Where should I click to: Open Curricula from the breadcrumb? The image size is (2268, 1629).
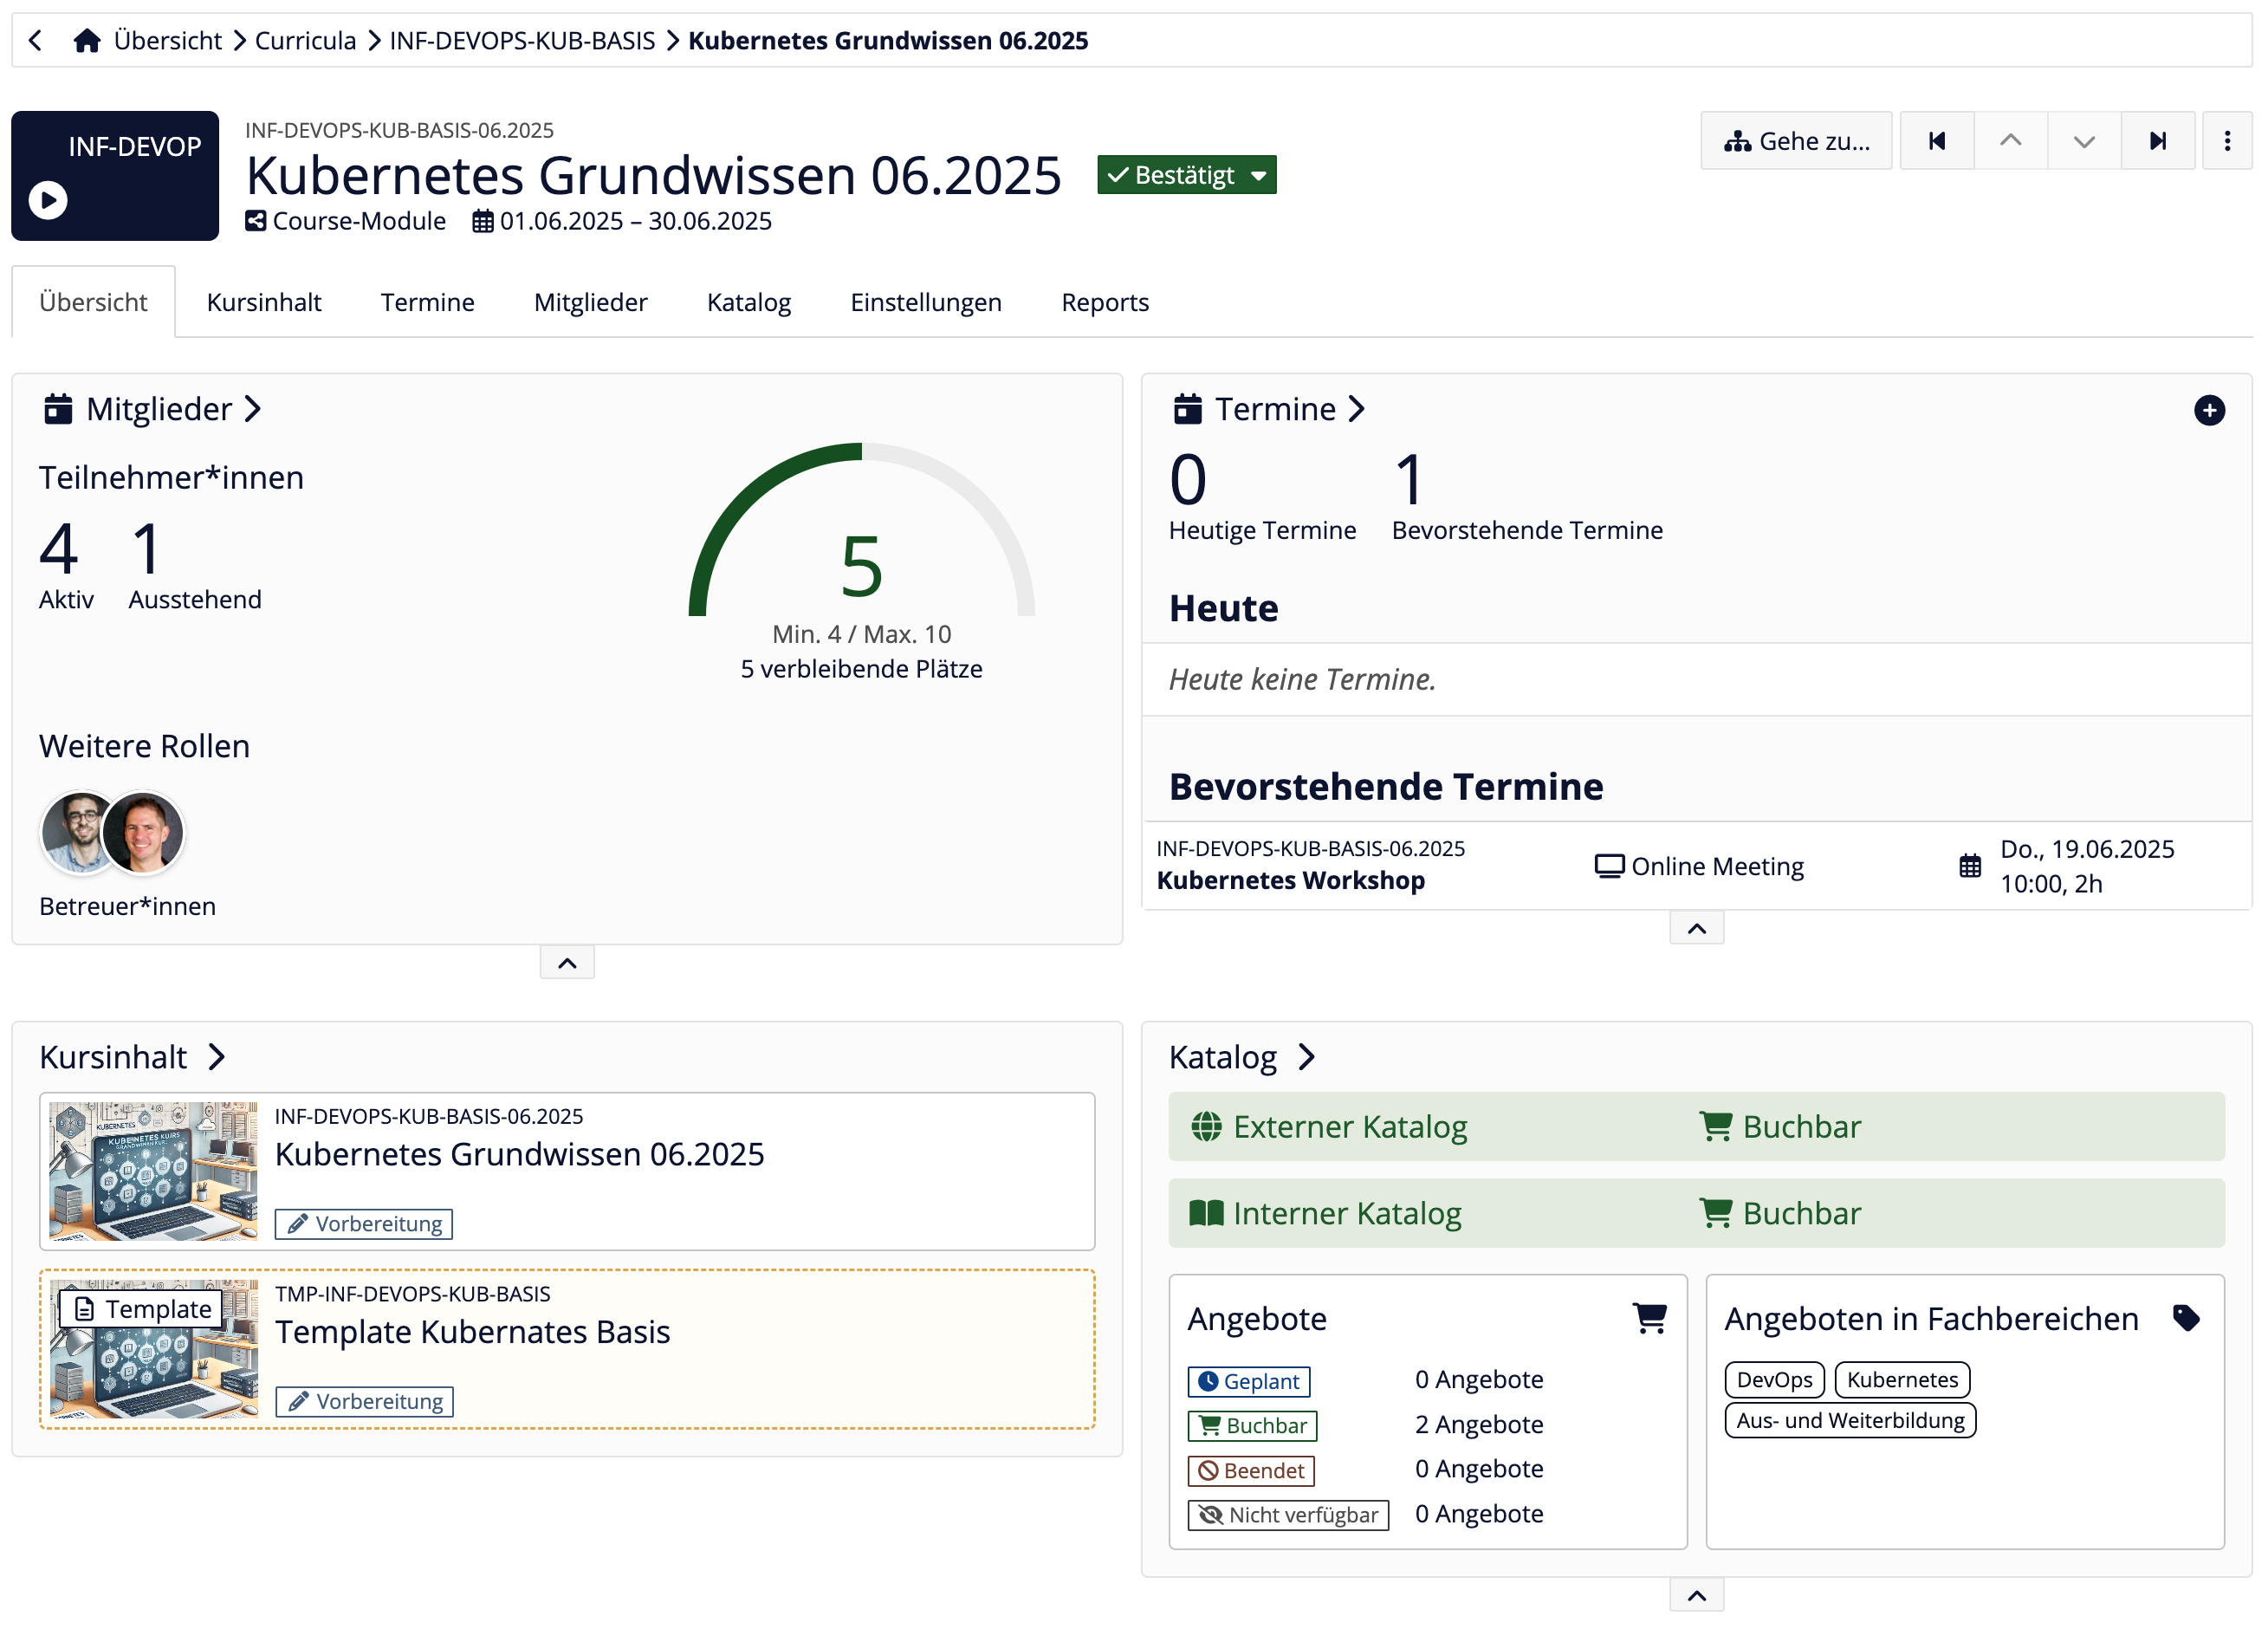305,40
